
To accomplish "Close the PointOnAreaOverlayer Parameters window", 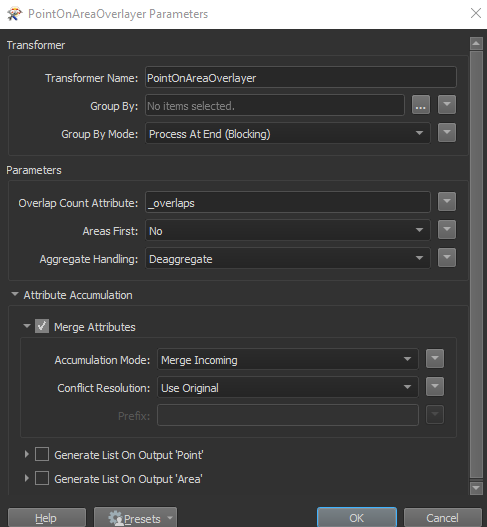I will coord(476,13).
